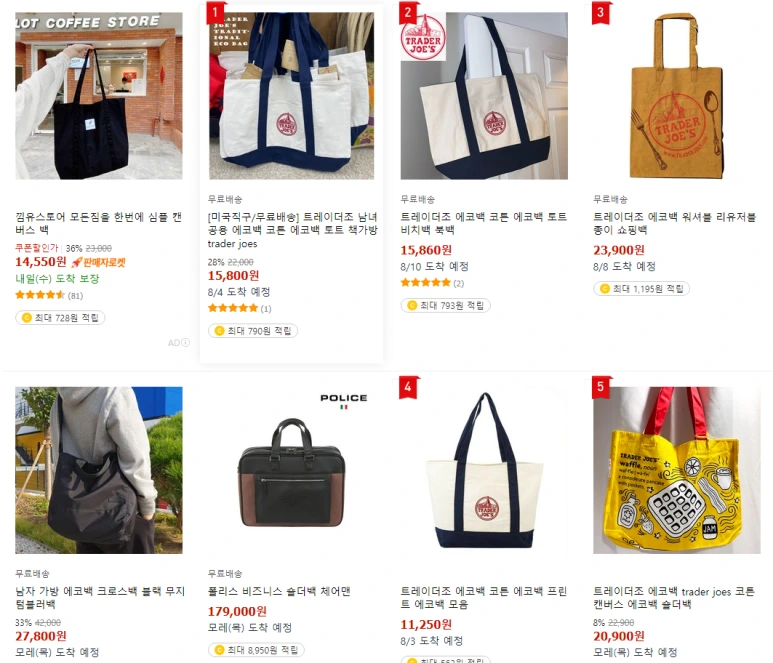Open the brown paper Trader Joe's bag image

click(676, 96)
